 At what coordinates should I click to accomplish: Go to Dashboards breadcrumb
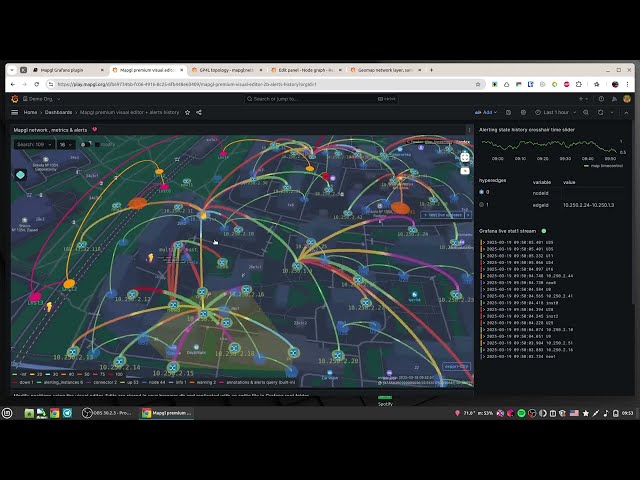pos(58,112)
